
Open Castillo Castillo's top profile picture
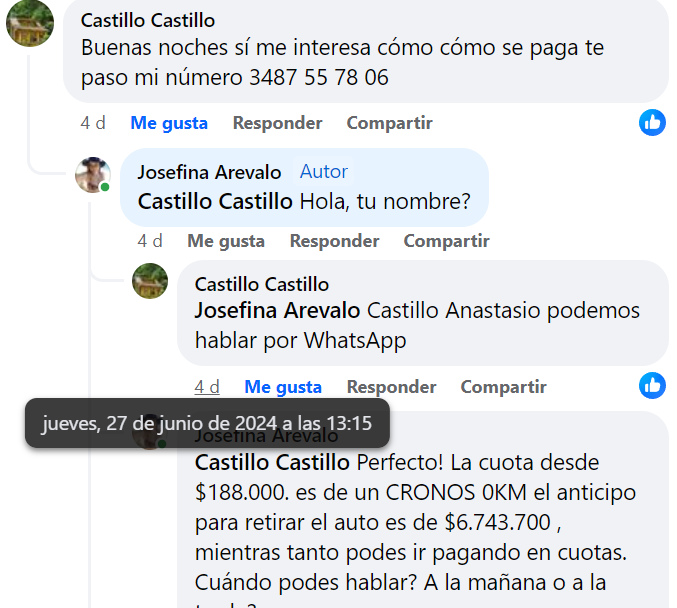point(30,22)
